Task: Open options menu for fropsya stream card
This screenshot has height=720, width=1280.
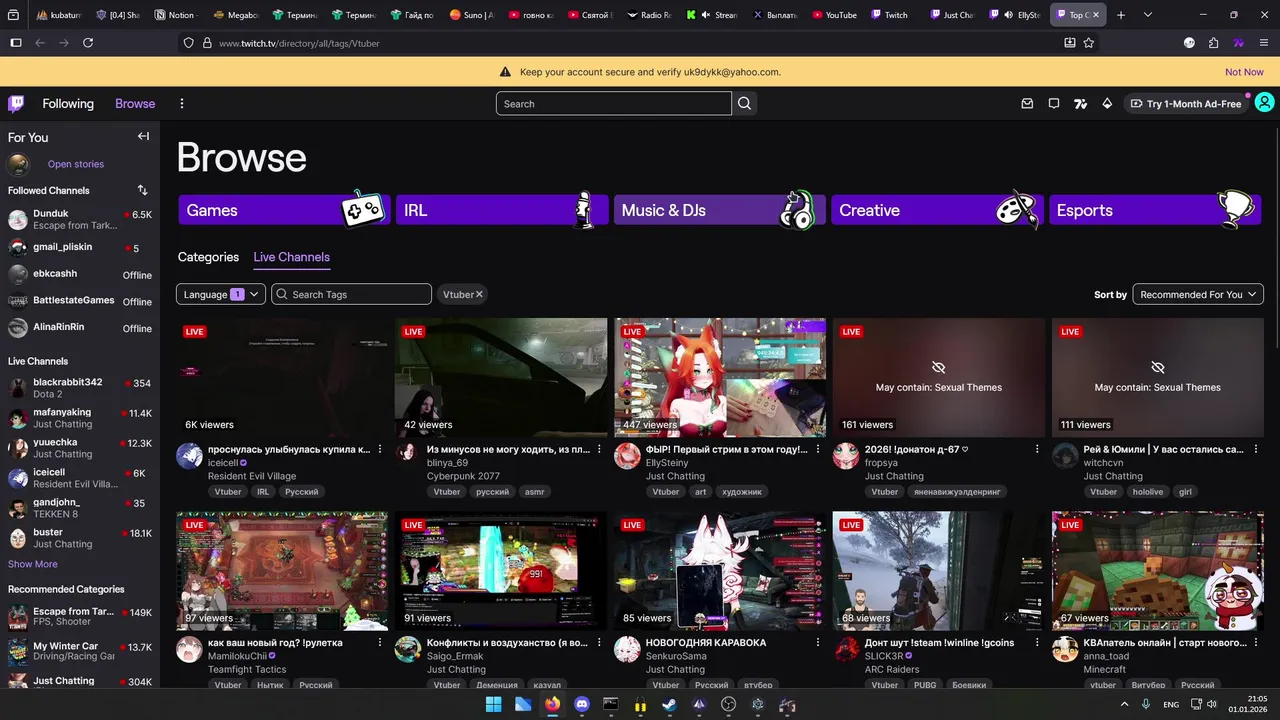Action: pos(1037,449)
